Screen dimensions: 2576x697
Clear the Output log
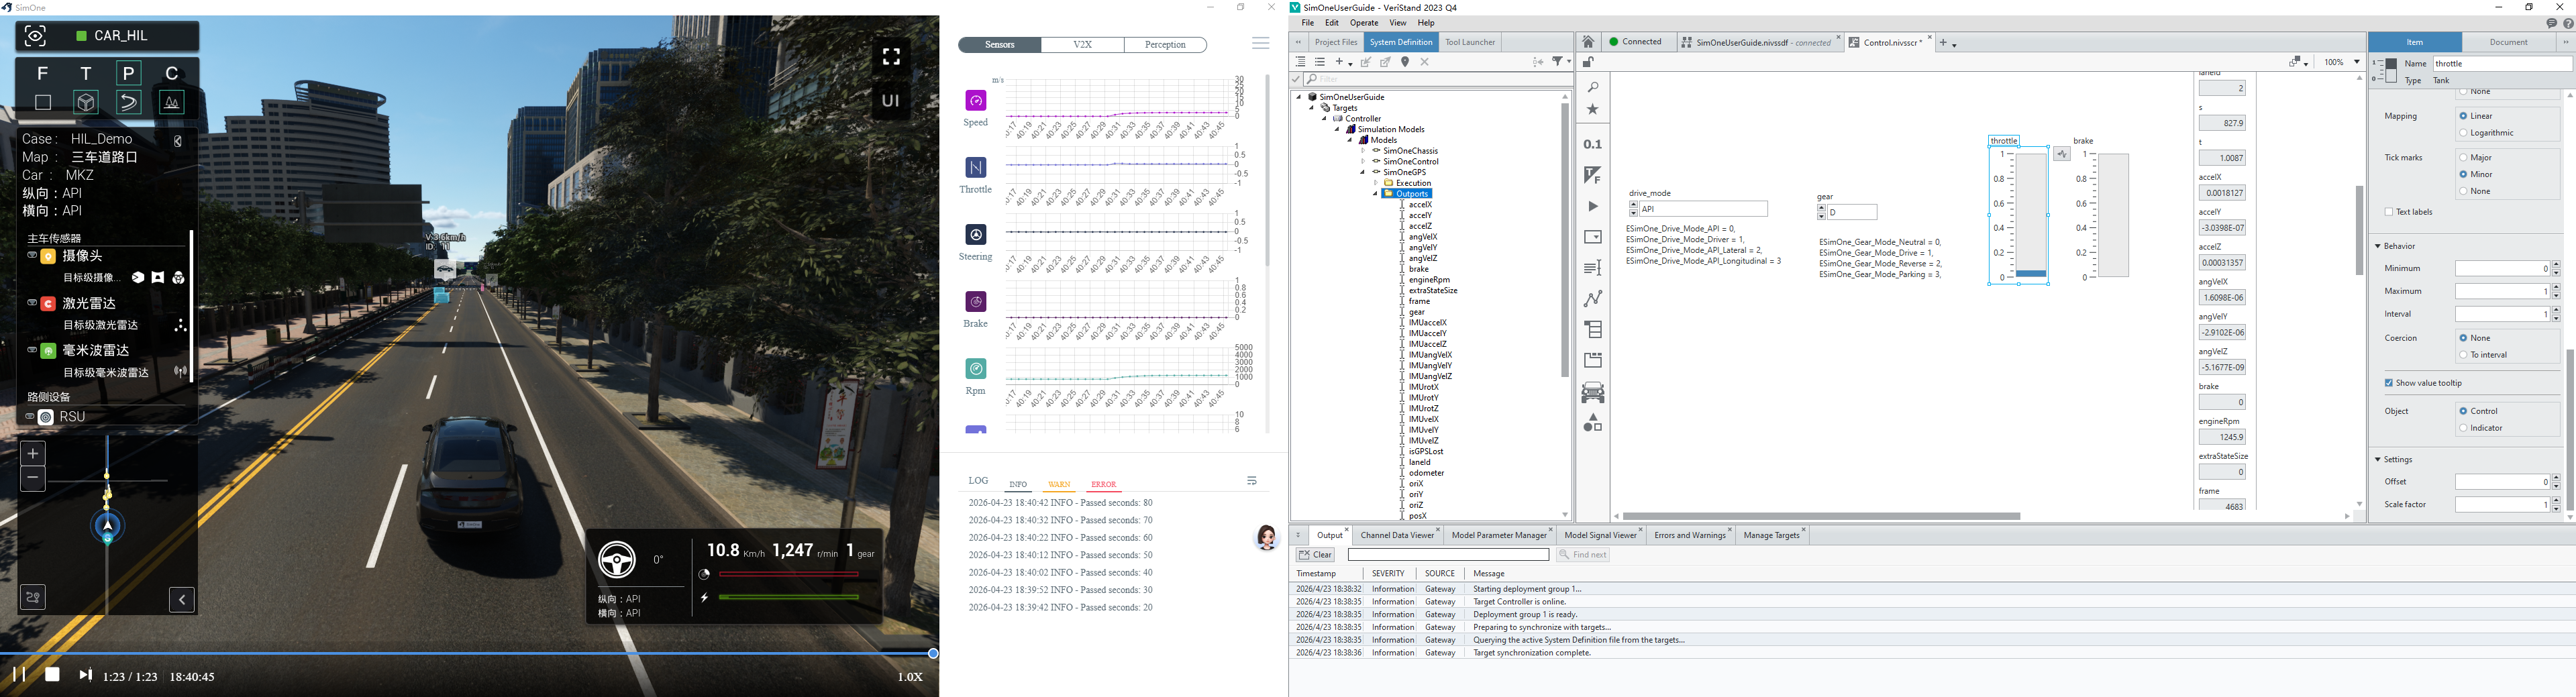tap(1315, 555)
